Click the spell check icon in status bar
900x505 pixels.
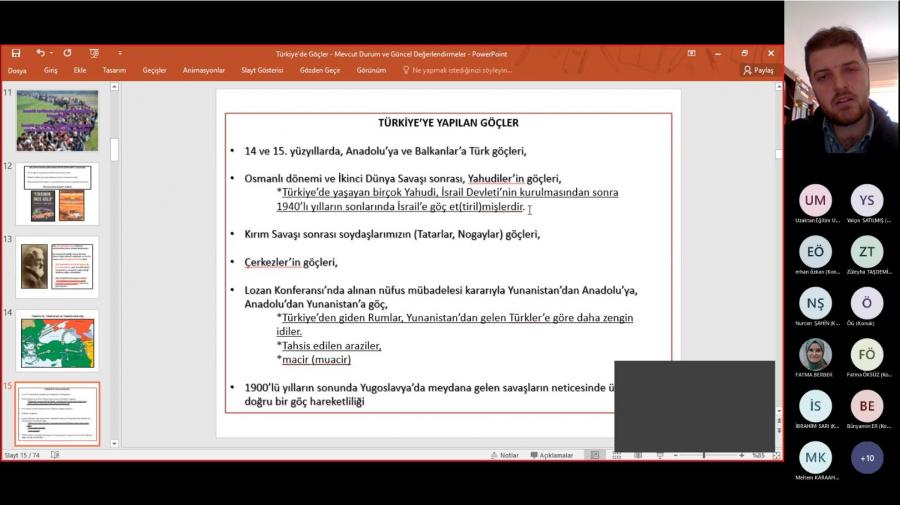(55, 455)
